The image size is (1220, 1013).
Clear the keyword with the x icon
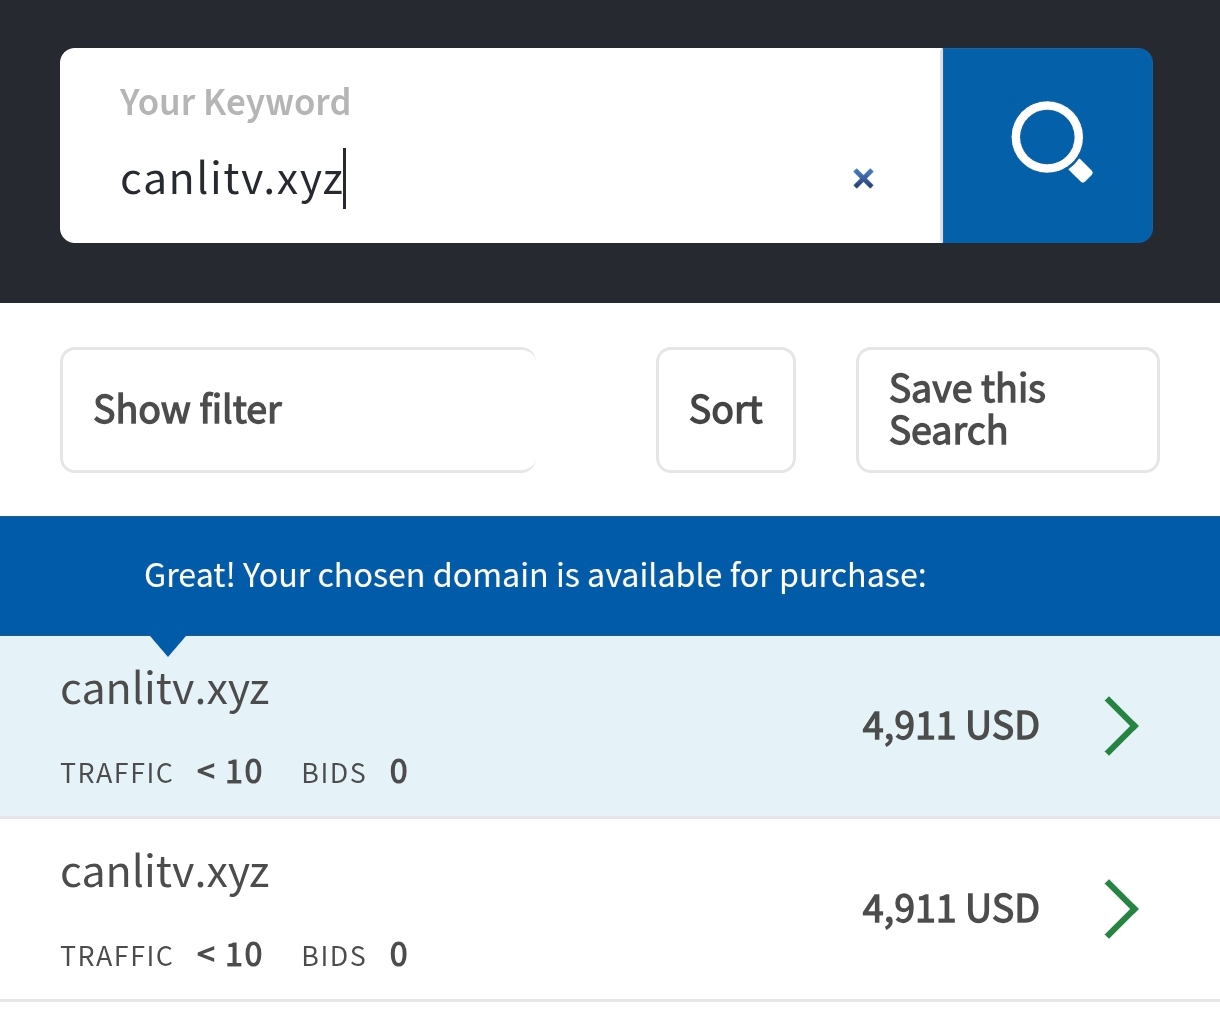coord(863,179)
